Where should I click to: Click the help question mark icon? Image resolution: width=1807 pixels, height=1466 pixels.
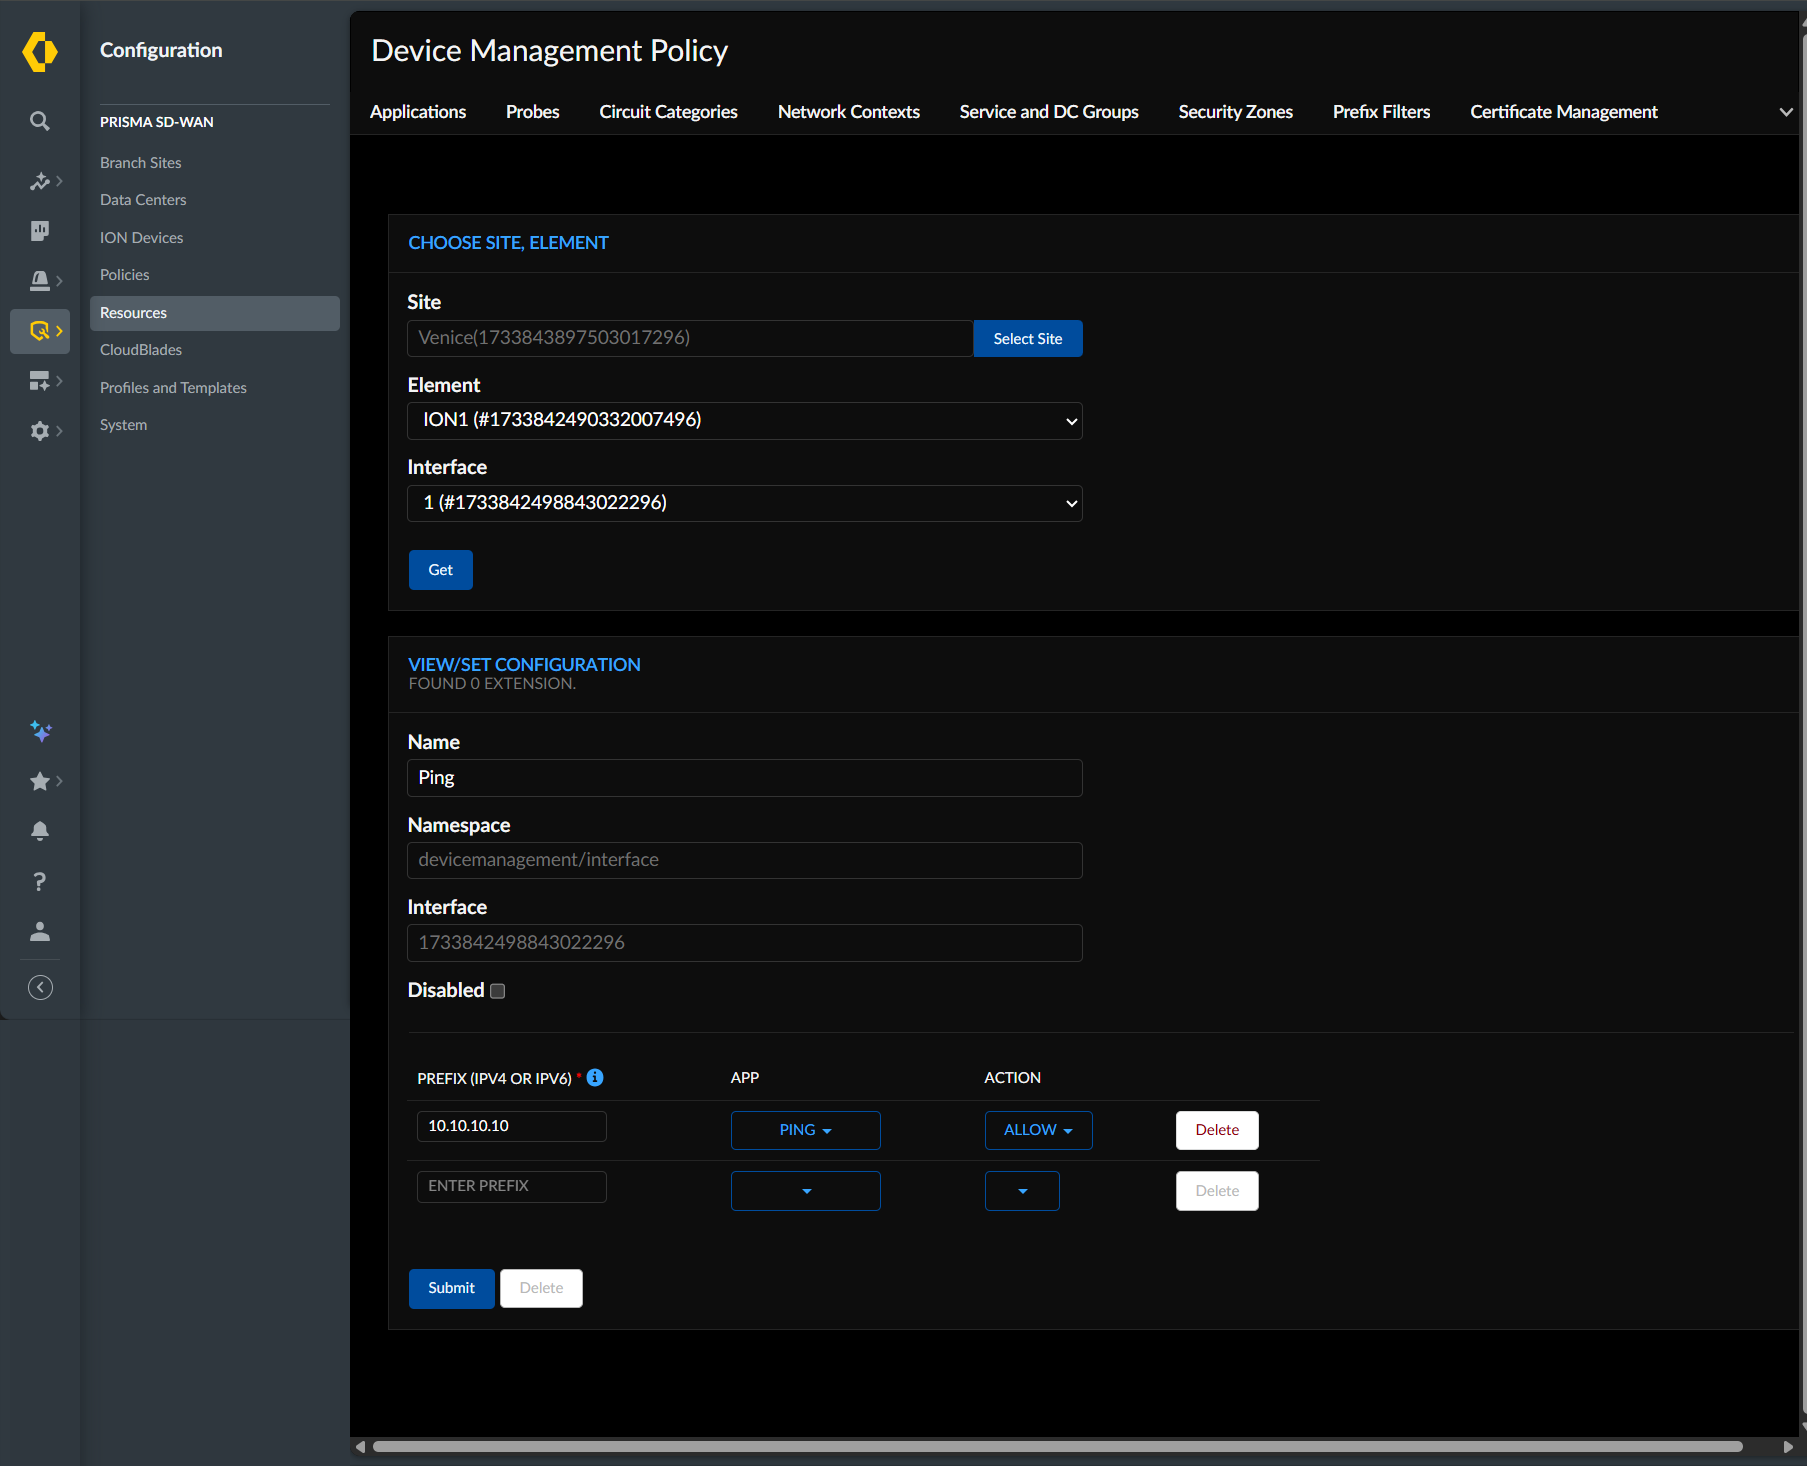pyautogui.click(x=40, y=881)
